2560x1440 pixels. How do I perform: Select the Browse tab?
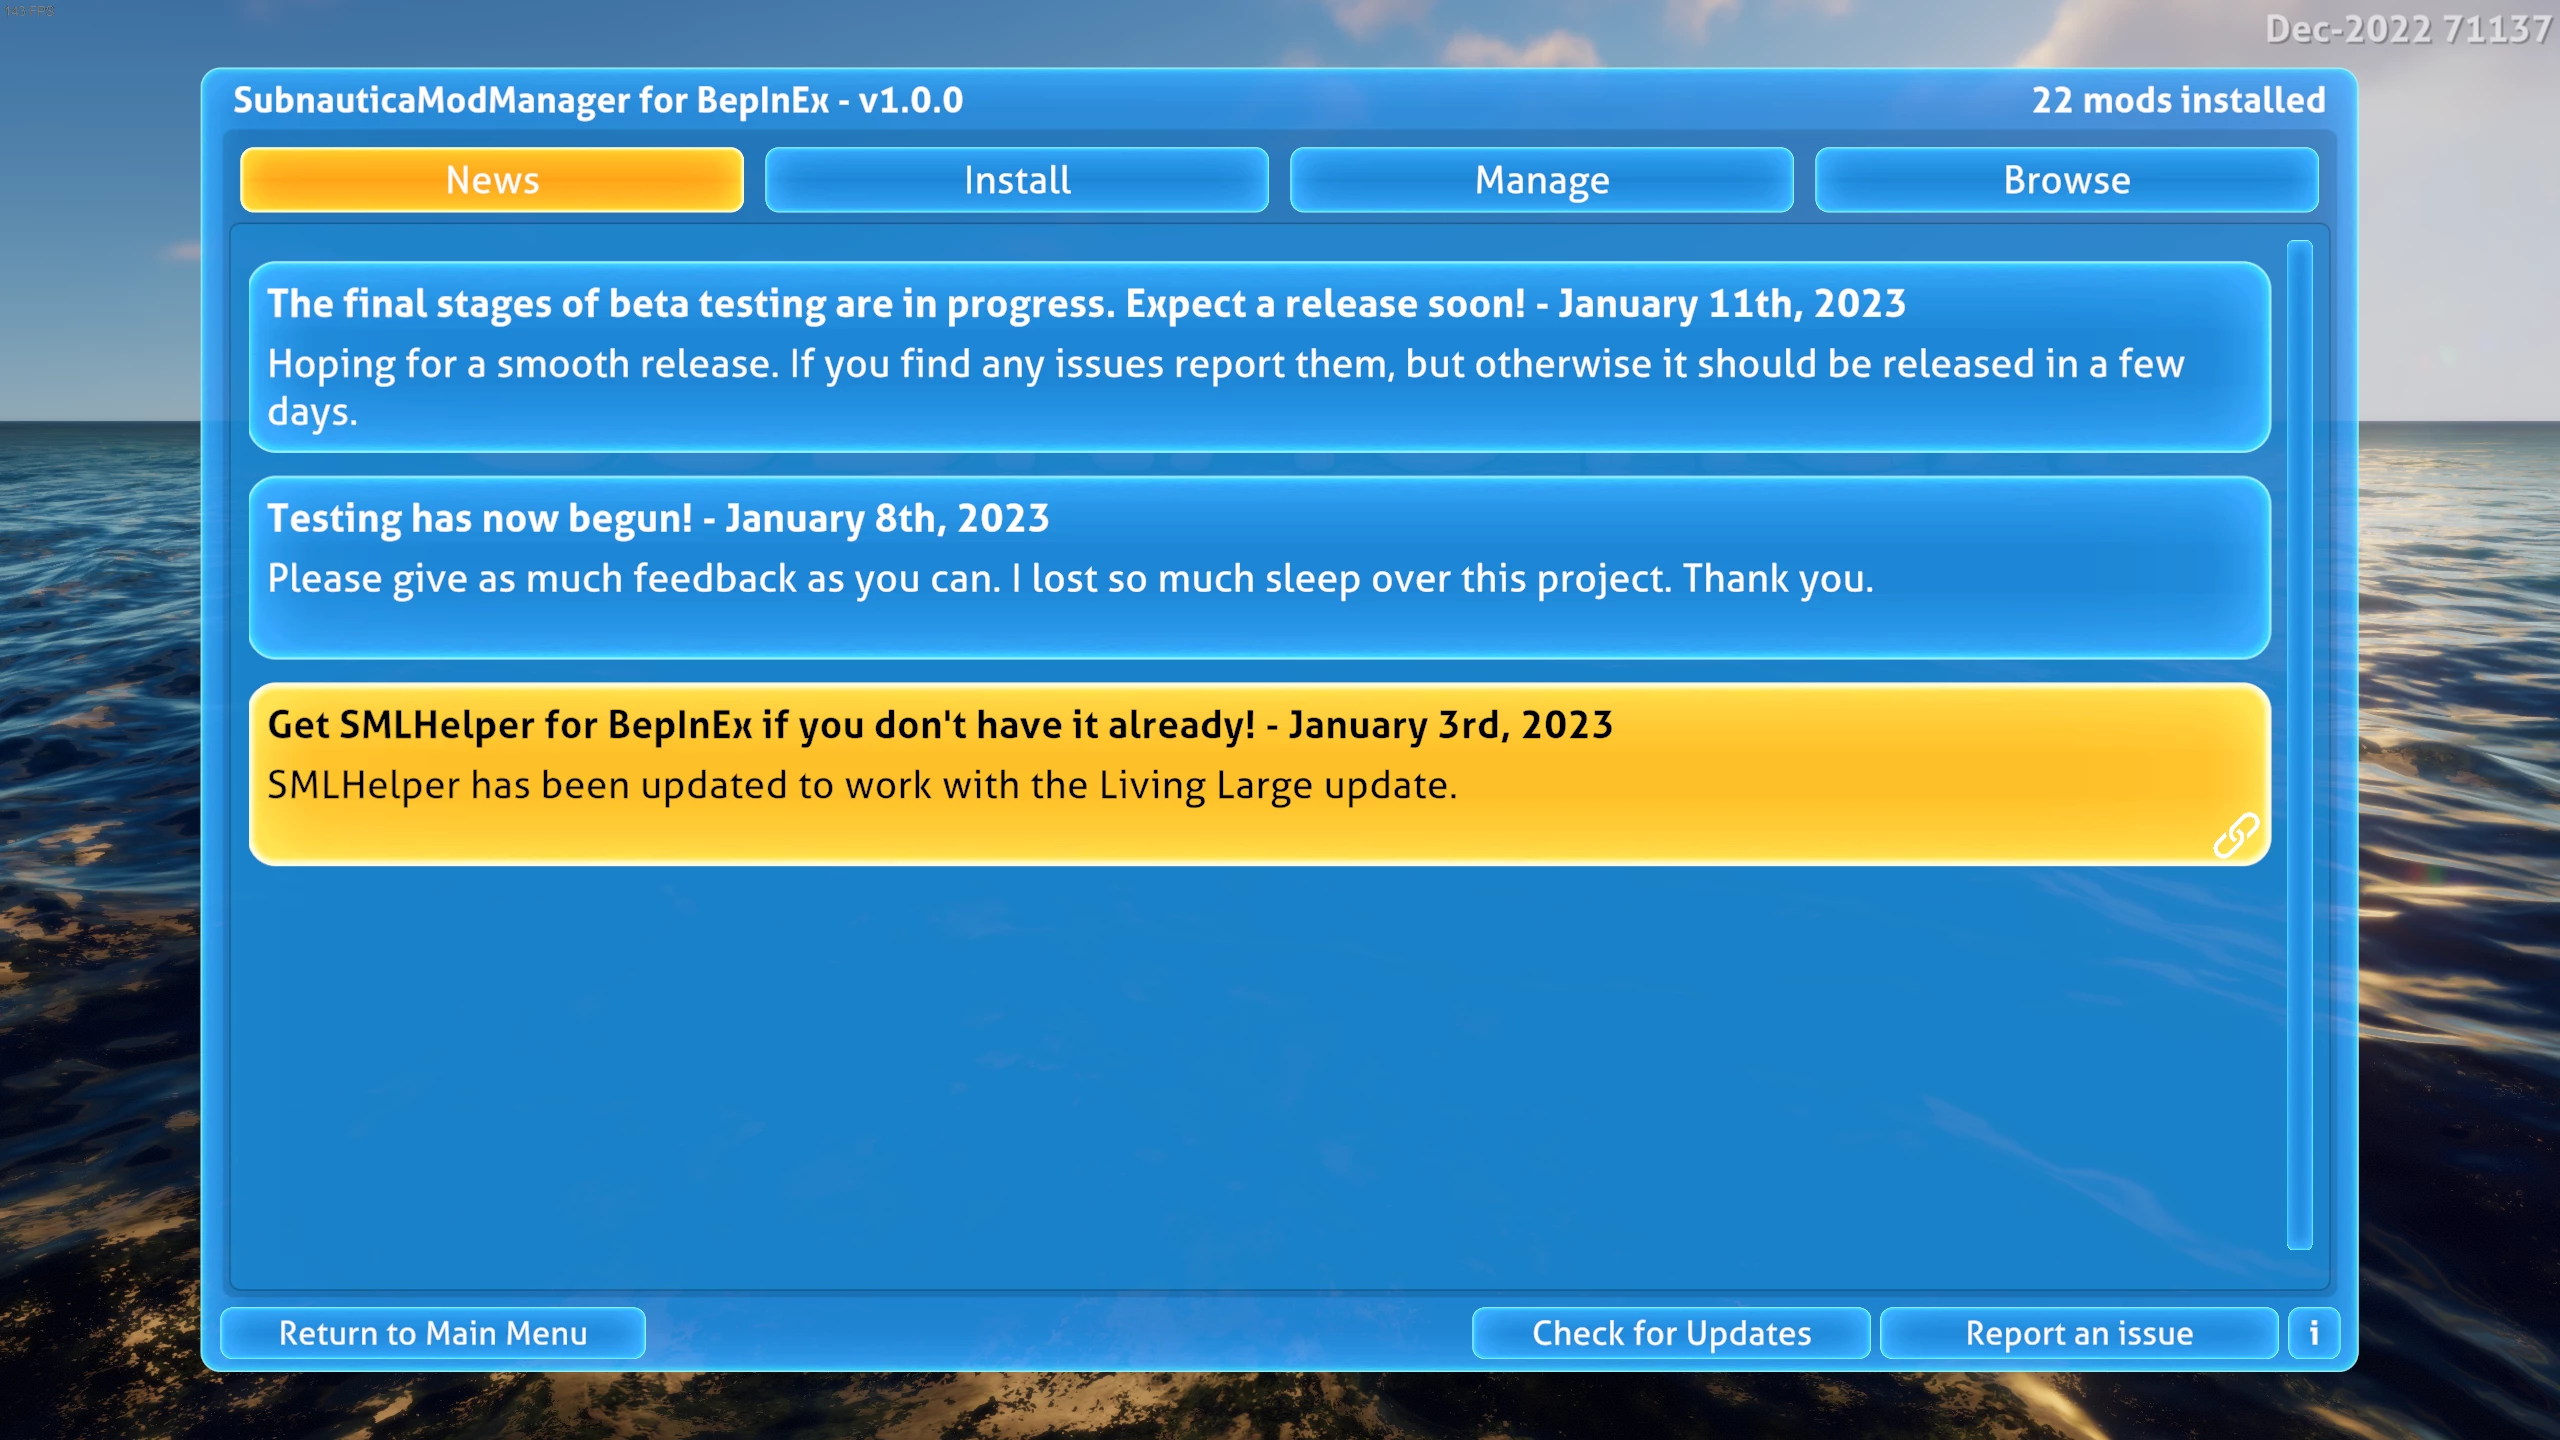[x=2067, y=180]
